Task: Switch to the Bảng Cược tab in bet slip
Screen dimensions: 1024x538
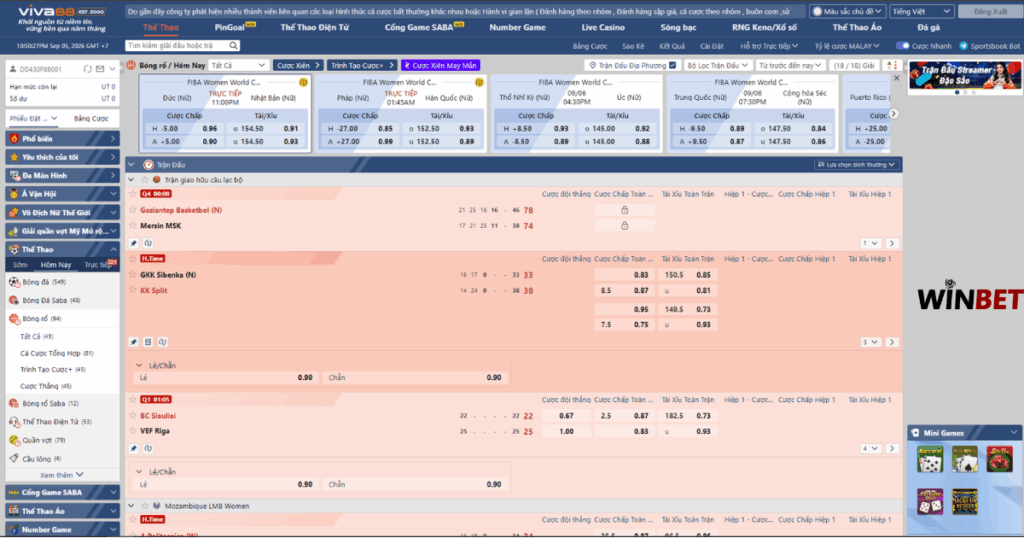Action: 91,118
